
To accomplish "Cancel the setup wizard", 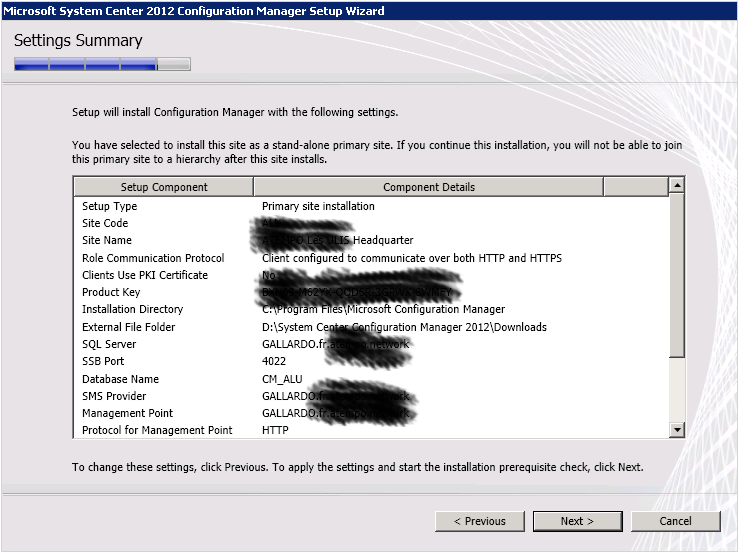I will coord(675,521).
